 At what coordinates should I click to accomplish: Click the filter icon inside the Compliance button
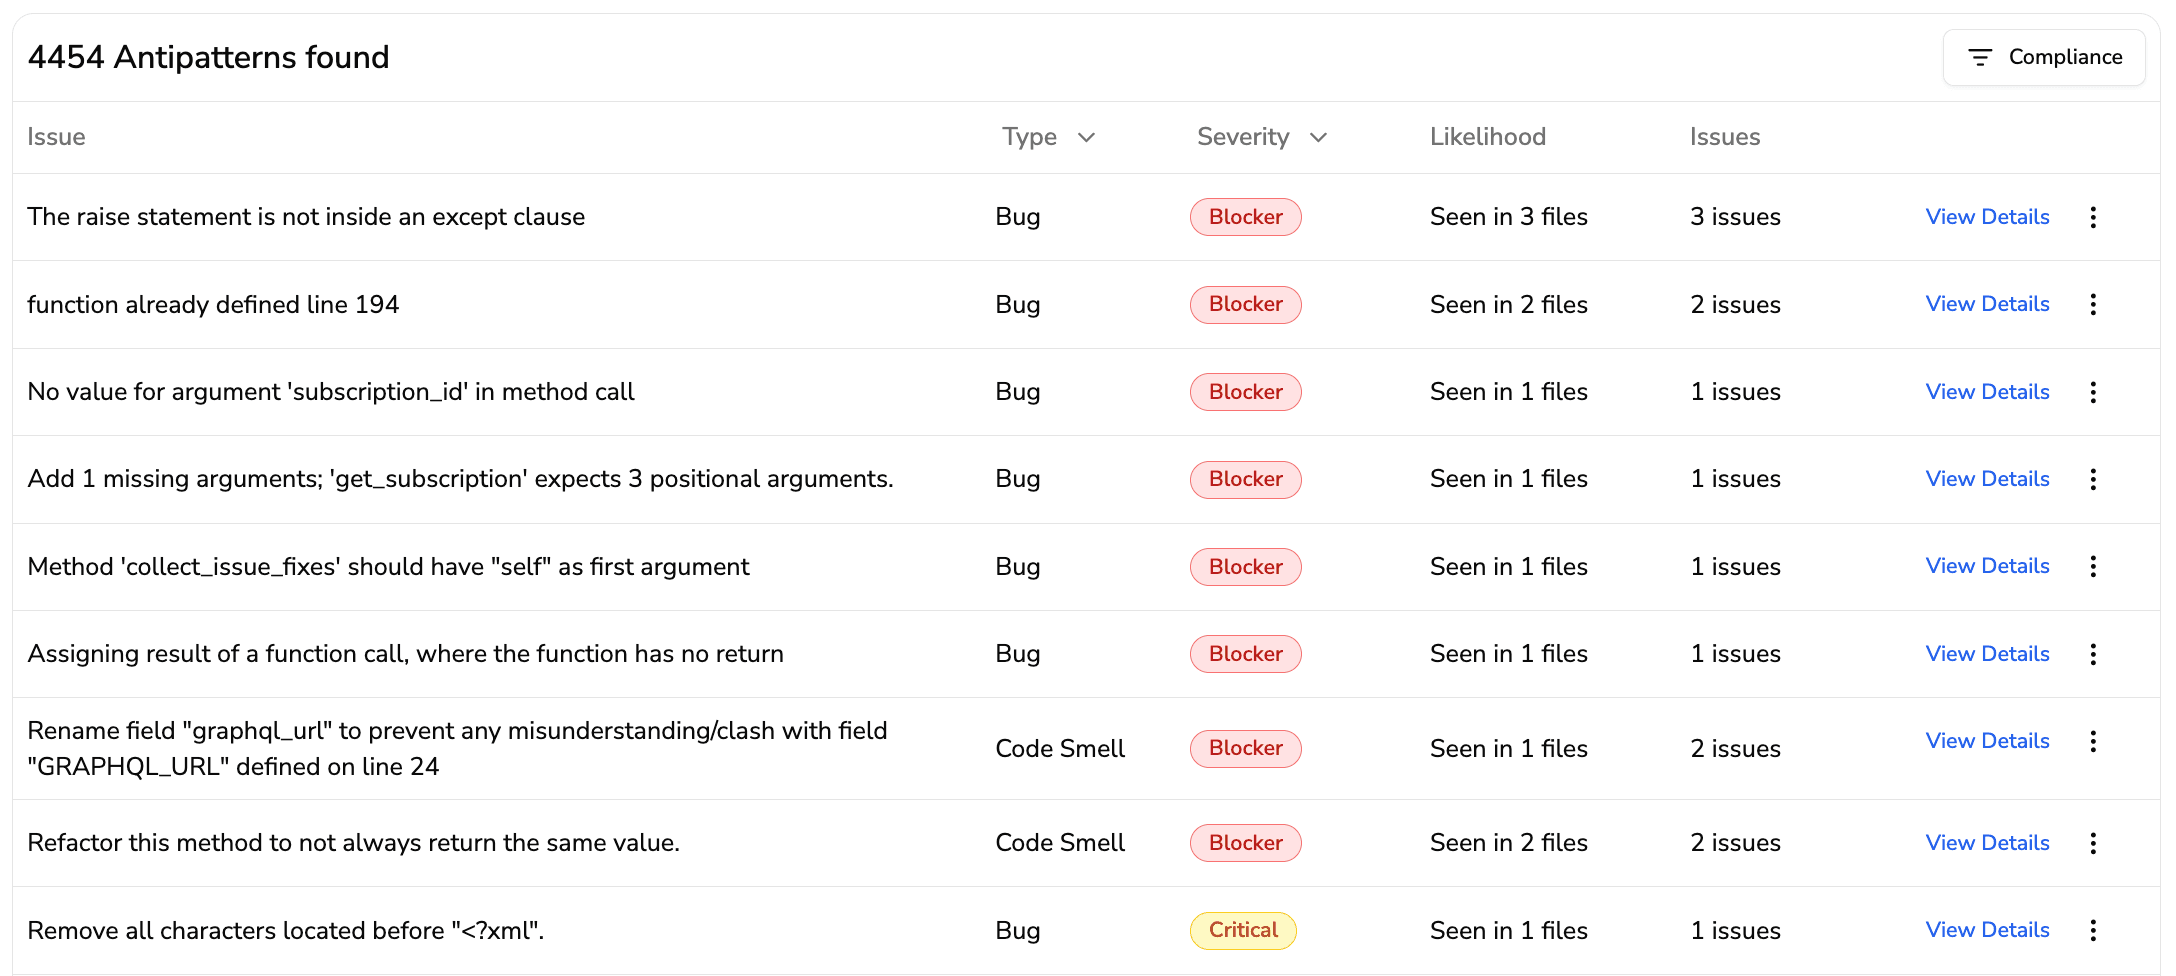(1980, 57)
